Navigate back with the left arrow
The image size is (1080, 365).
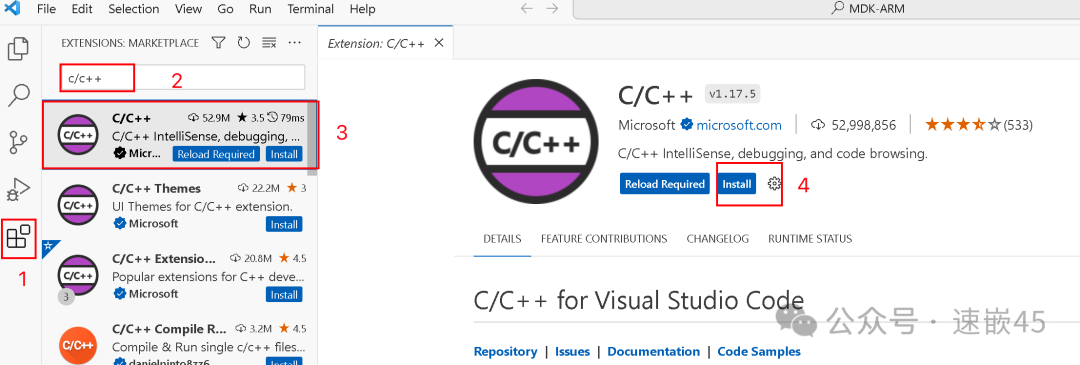click(x=527, y=9)
